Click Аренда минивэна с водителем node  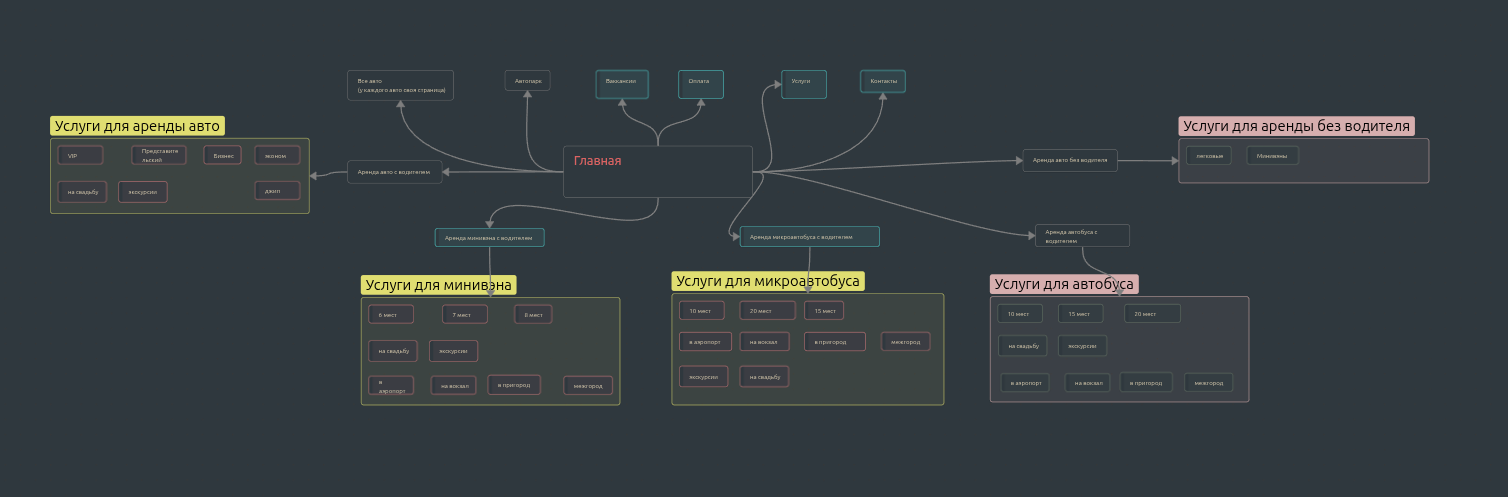(489, 238)
